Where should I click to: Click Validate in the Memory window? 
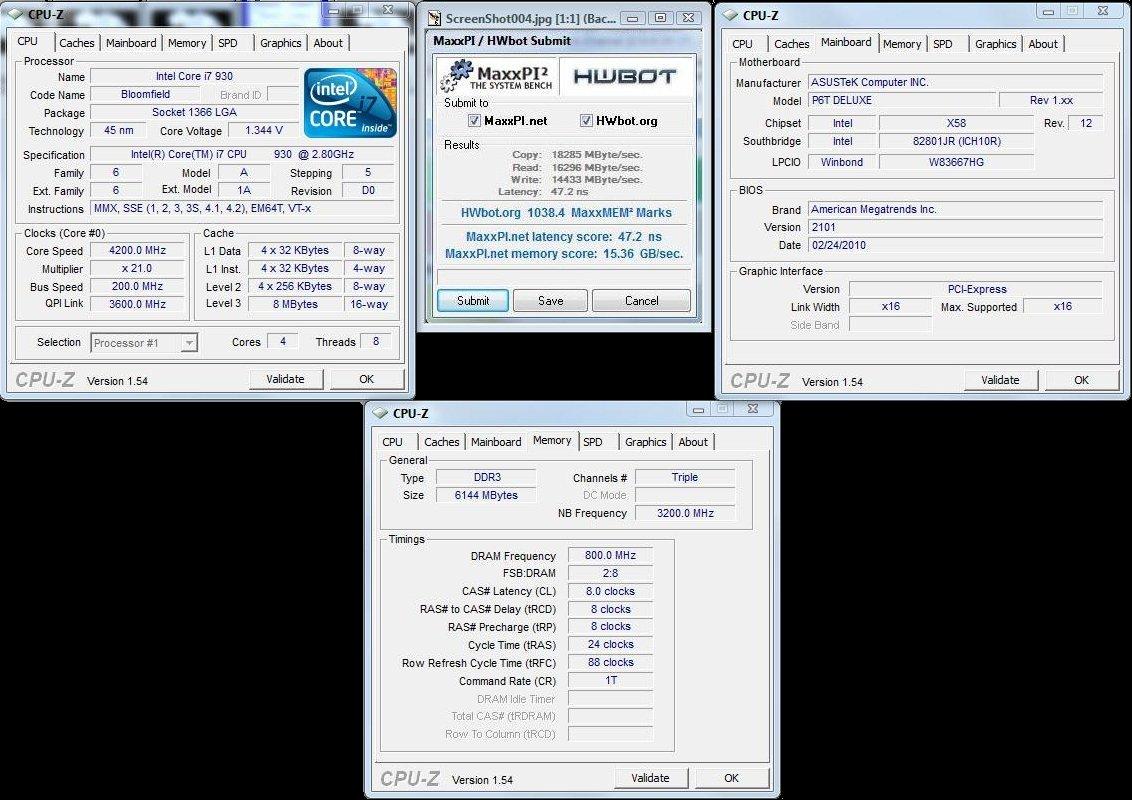[650, 778]
